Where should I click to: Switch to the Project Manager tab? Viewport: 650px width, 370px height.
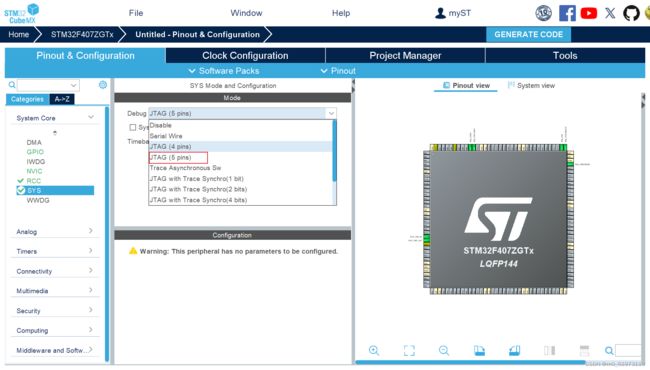(x=405, y=56)
